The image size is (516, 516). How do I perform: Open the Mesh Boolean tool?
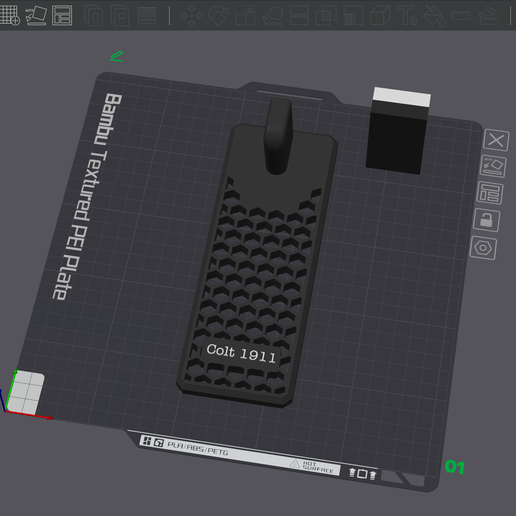326,16
